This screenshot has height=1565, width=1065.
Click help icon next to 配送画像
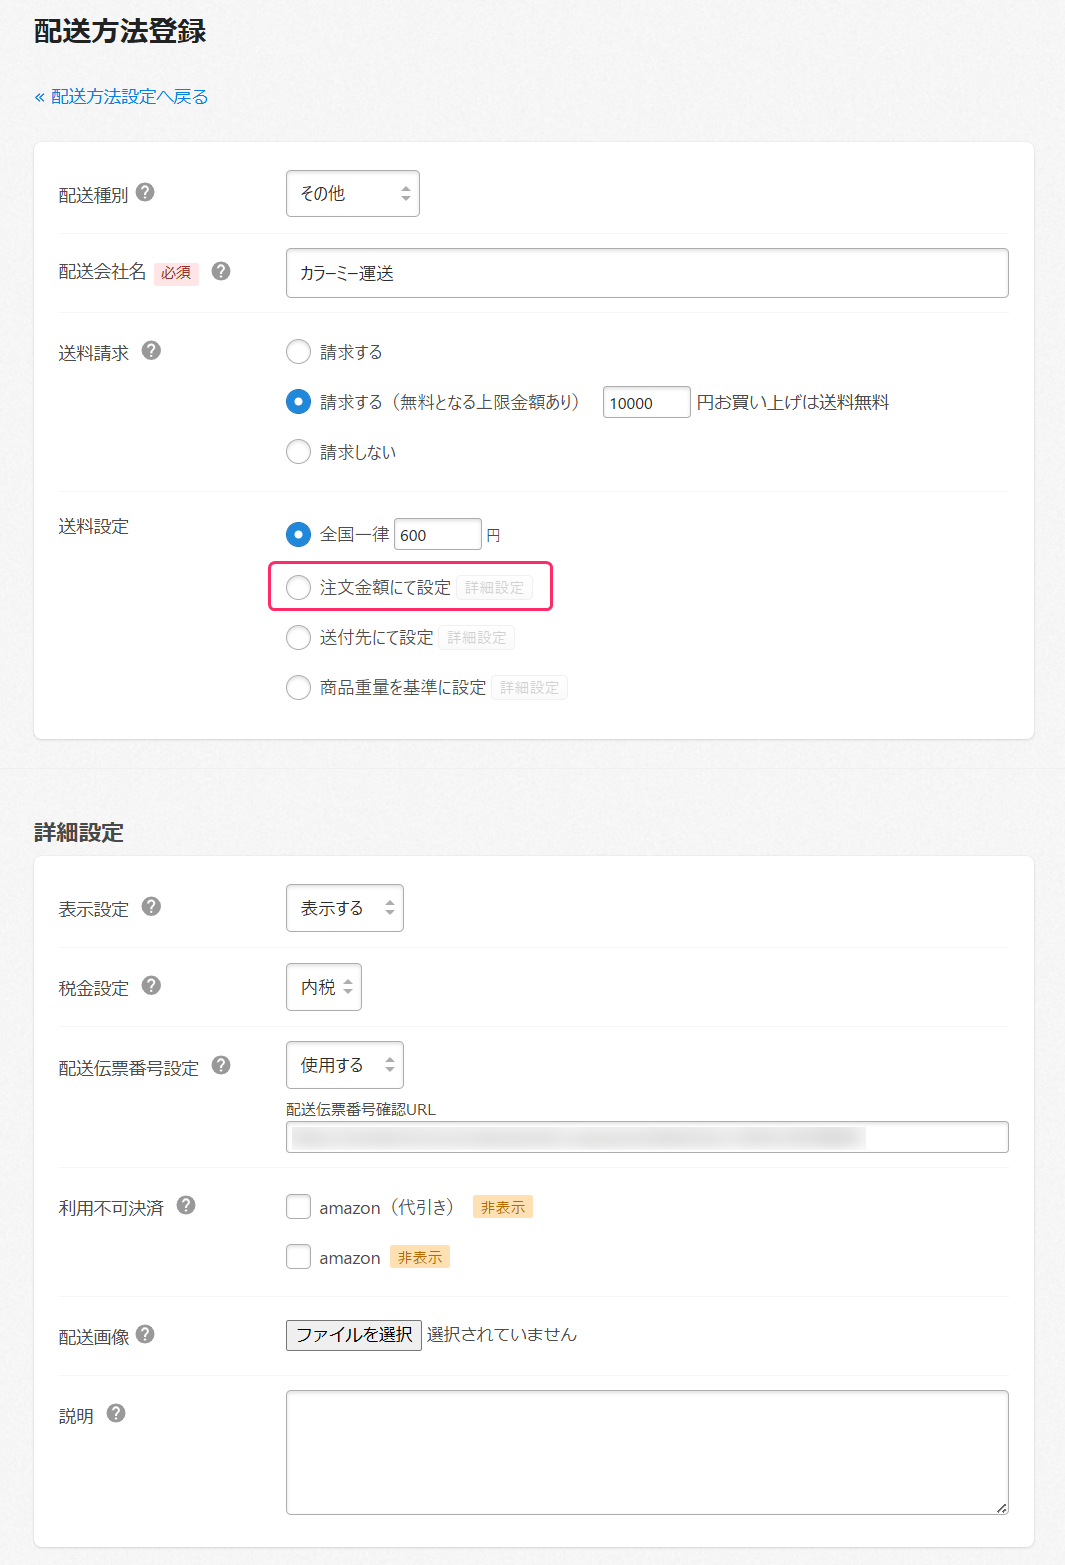click(x=145, y=1334)
